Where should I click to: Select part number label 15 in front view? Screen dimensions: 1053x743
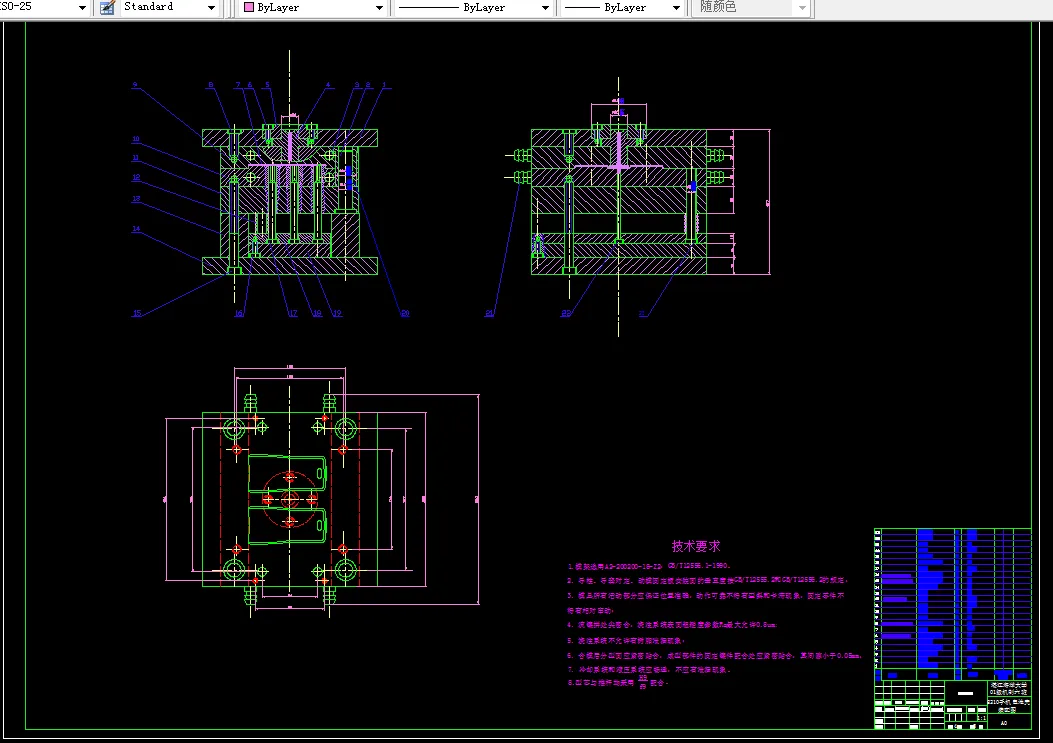point(137,313)
